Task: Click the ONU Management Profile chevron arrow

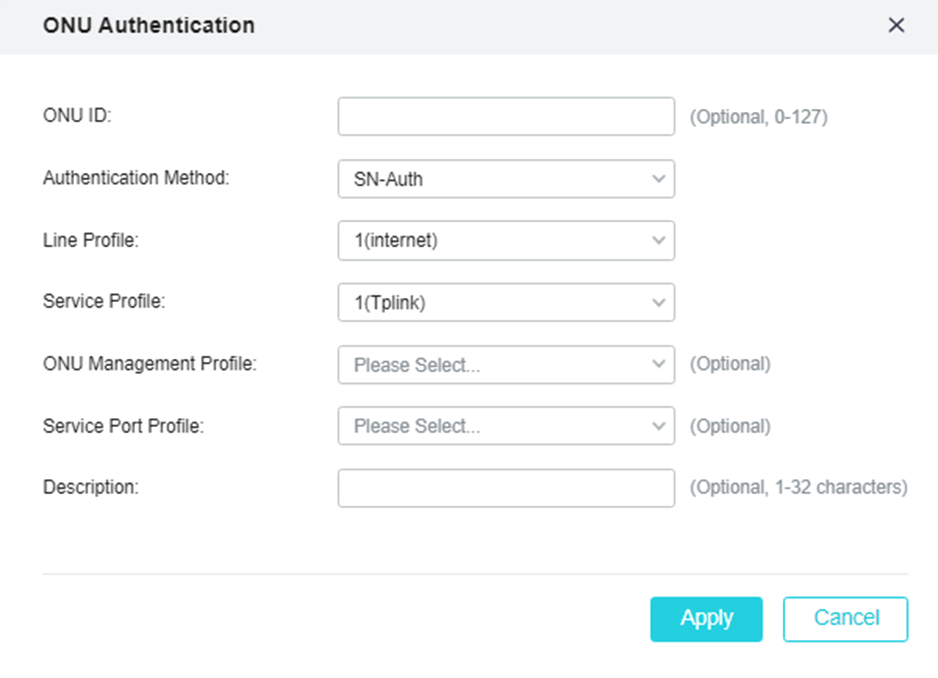Action: click(x=658, y=365)
